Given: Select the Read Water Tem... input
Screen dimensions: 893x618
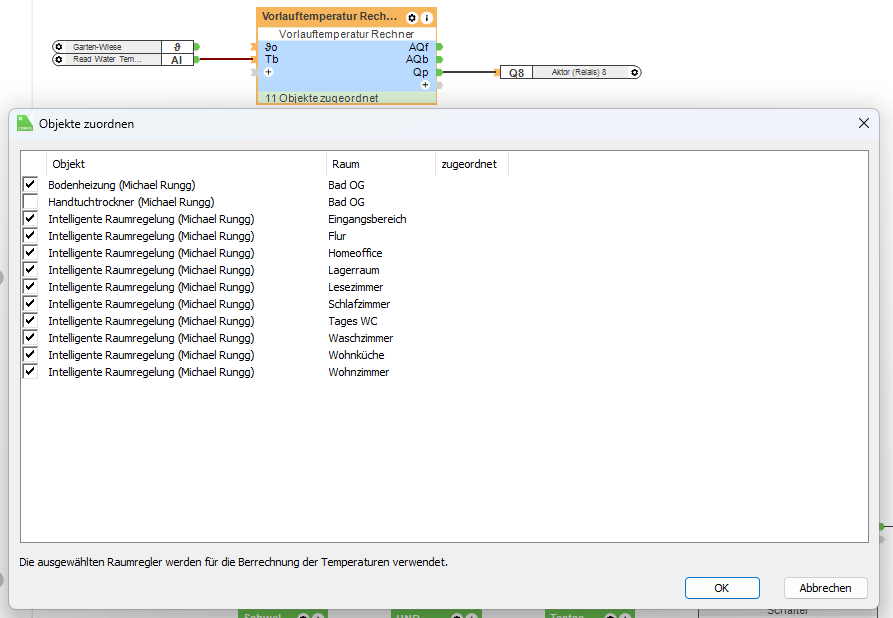Looking at the screenshot, I should 124,59.
